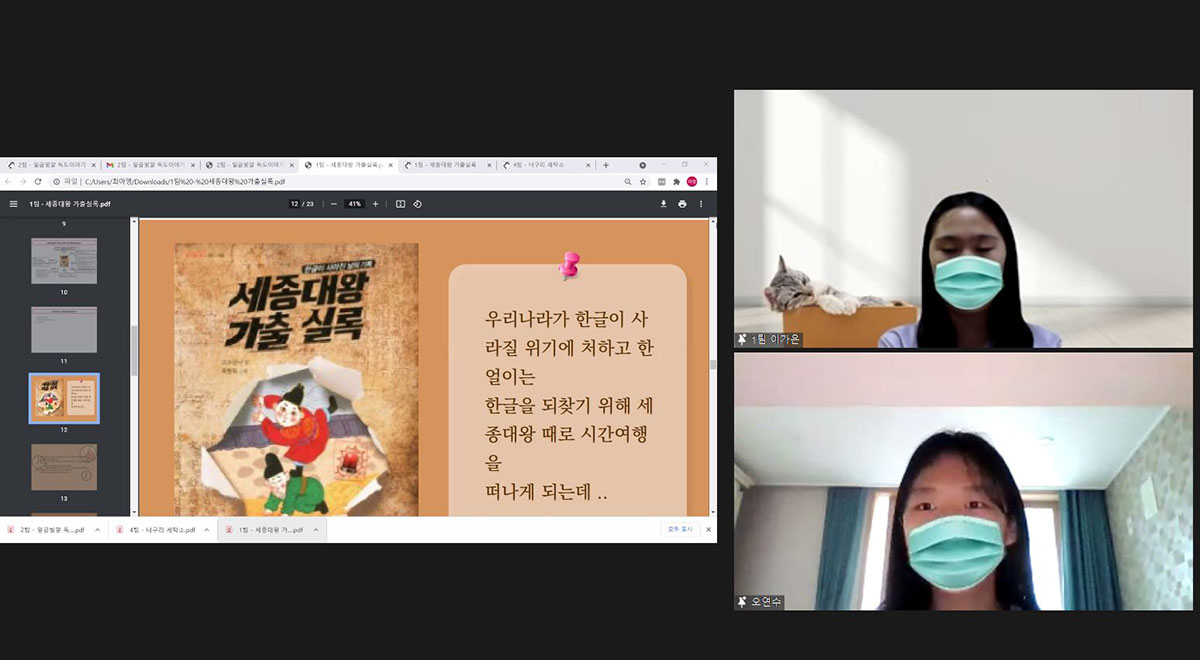Expand options for 1팀 세종대왕 download
The image size is (1200, 660).
click(x=316, y=530)
